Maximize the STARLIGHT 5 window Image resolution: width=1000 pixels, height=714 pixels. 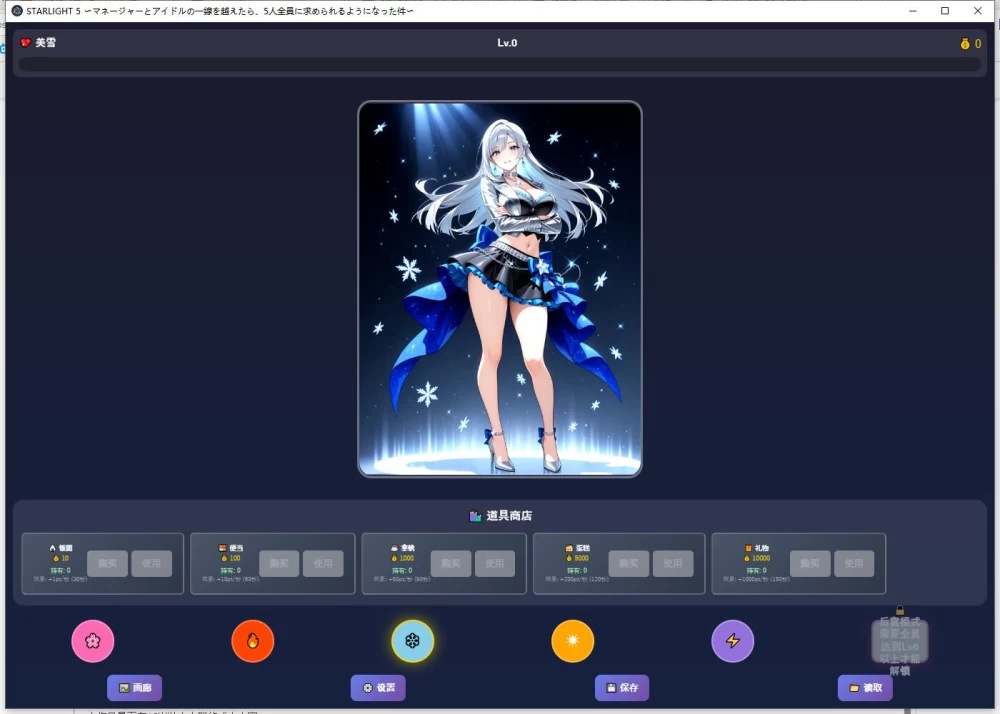click(945, 11)
